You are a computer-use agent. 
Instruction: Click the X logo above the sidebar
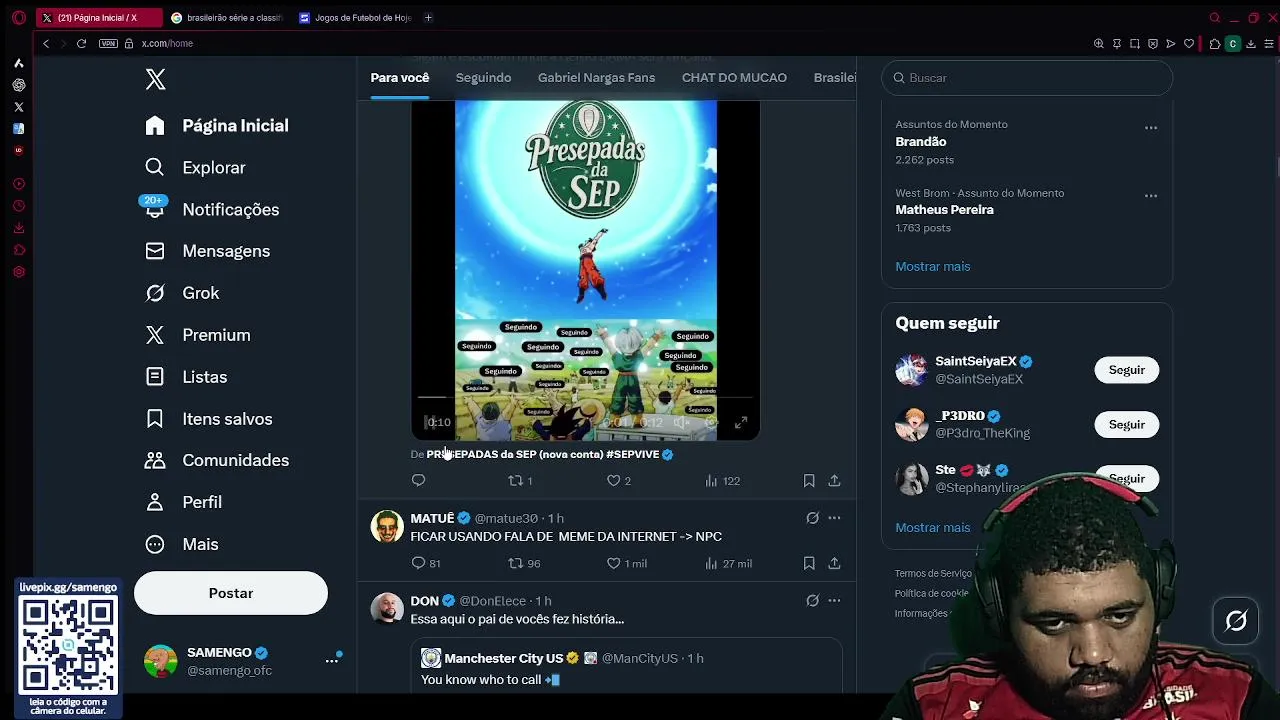coord(155,80)
